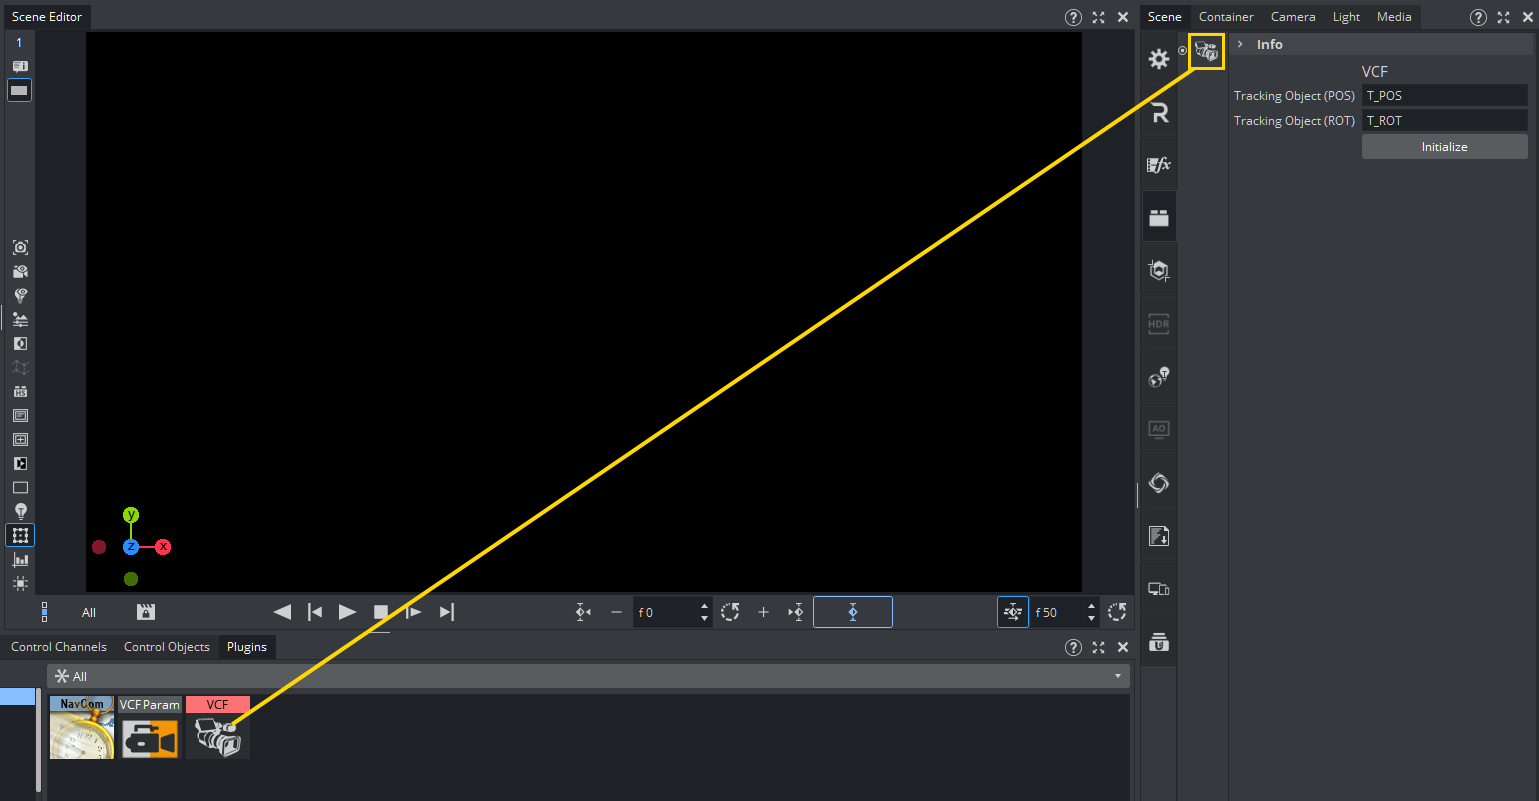Increase the f0 frame value stepper

pos(704,606)
